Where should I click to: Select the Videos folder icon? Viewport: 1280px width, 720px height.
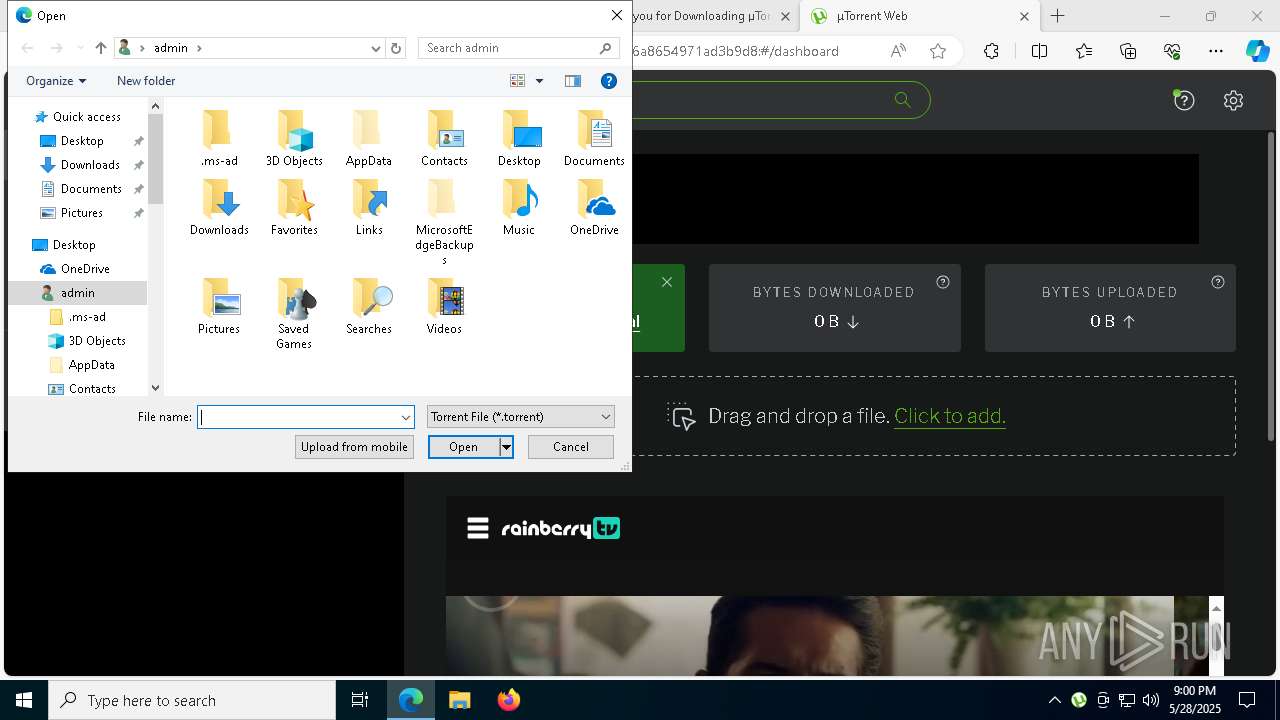(x=444, y=298)
